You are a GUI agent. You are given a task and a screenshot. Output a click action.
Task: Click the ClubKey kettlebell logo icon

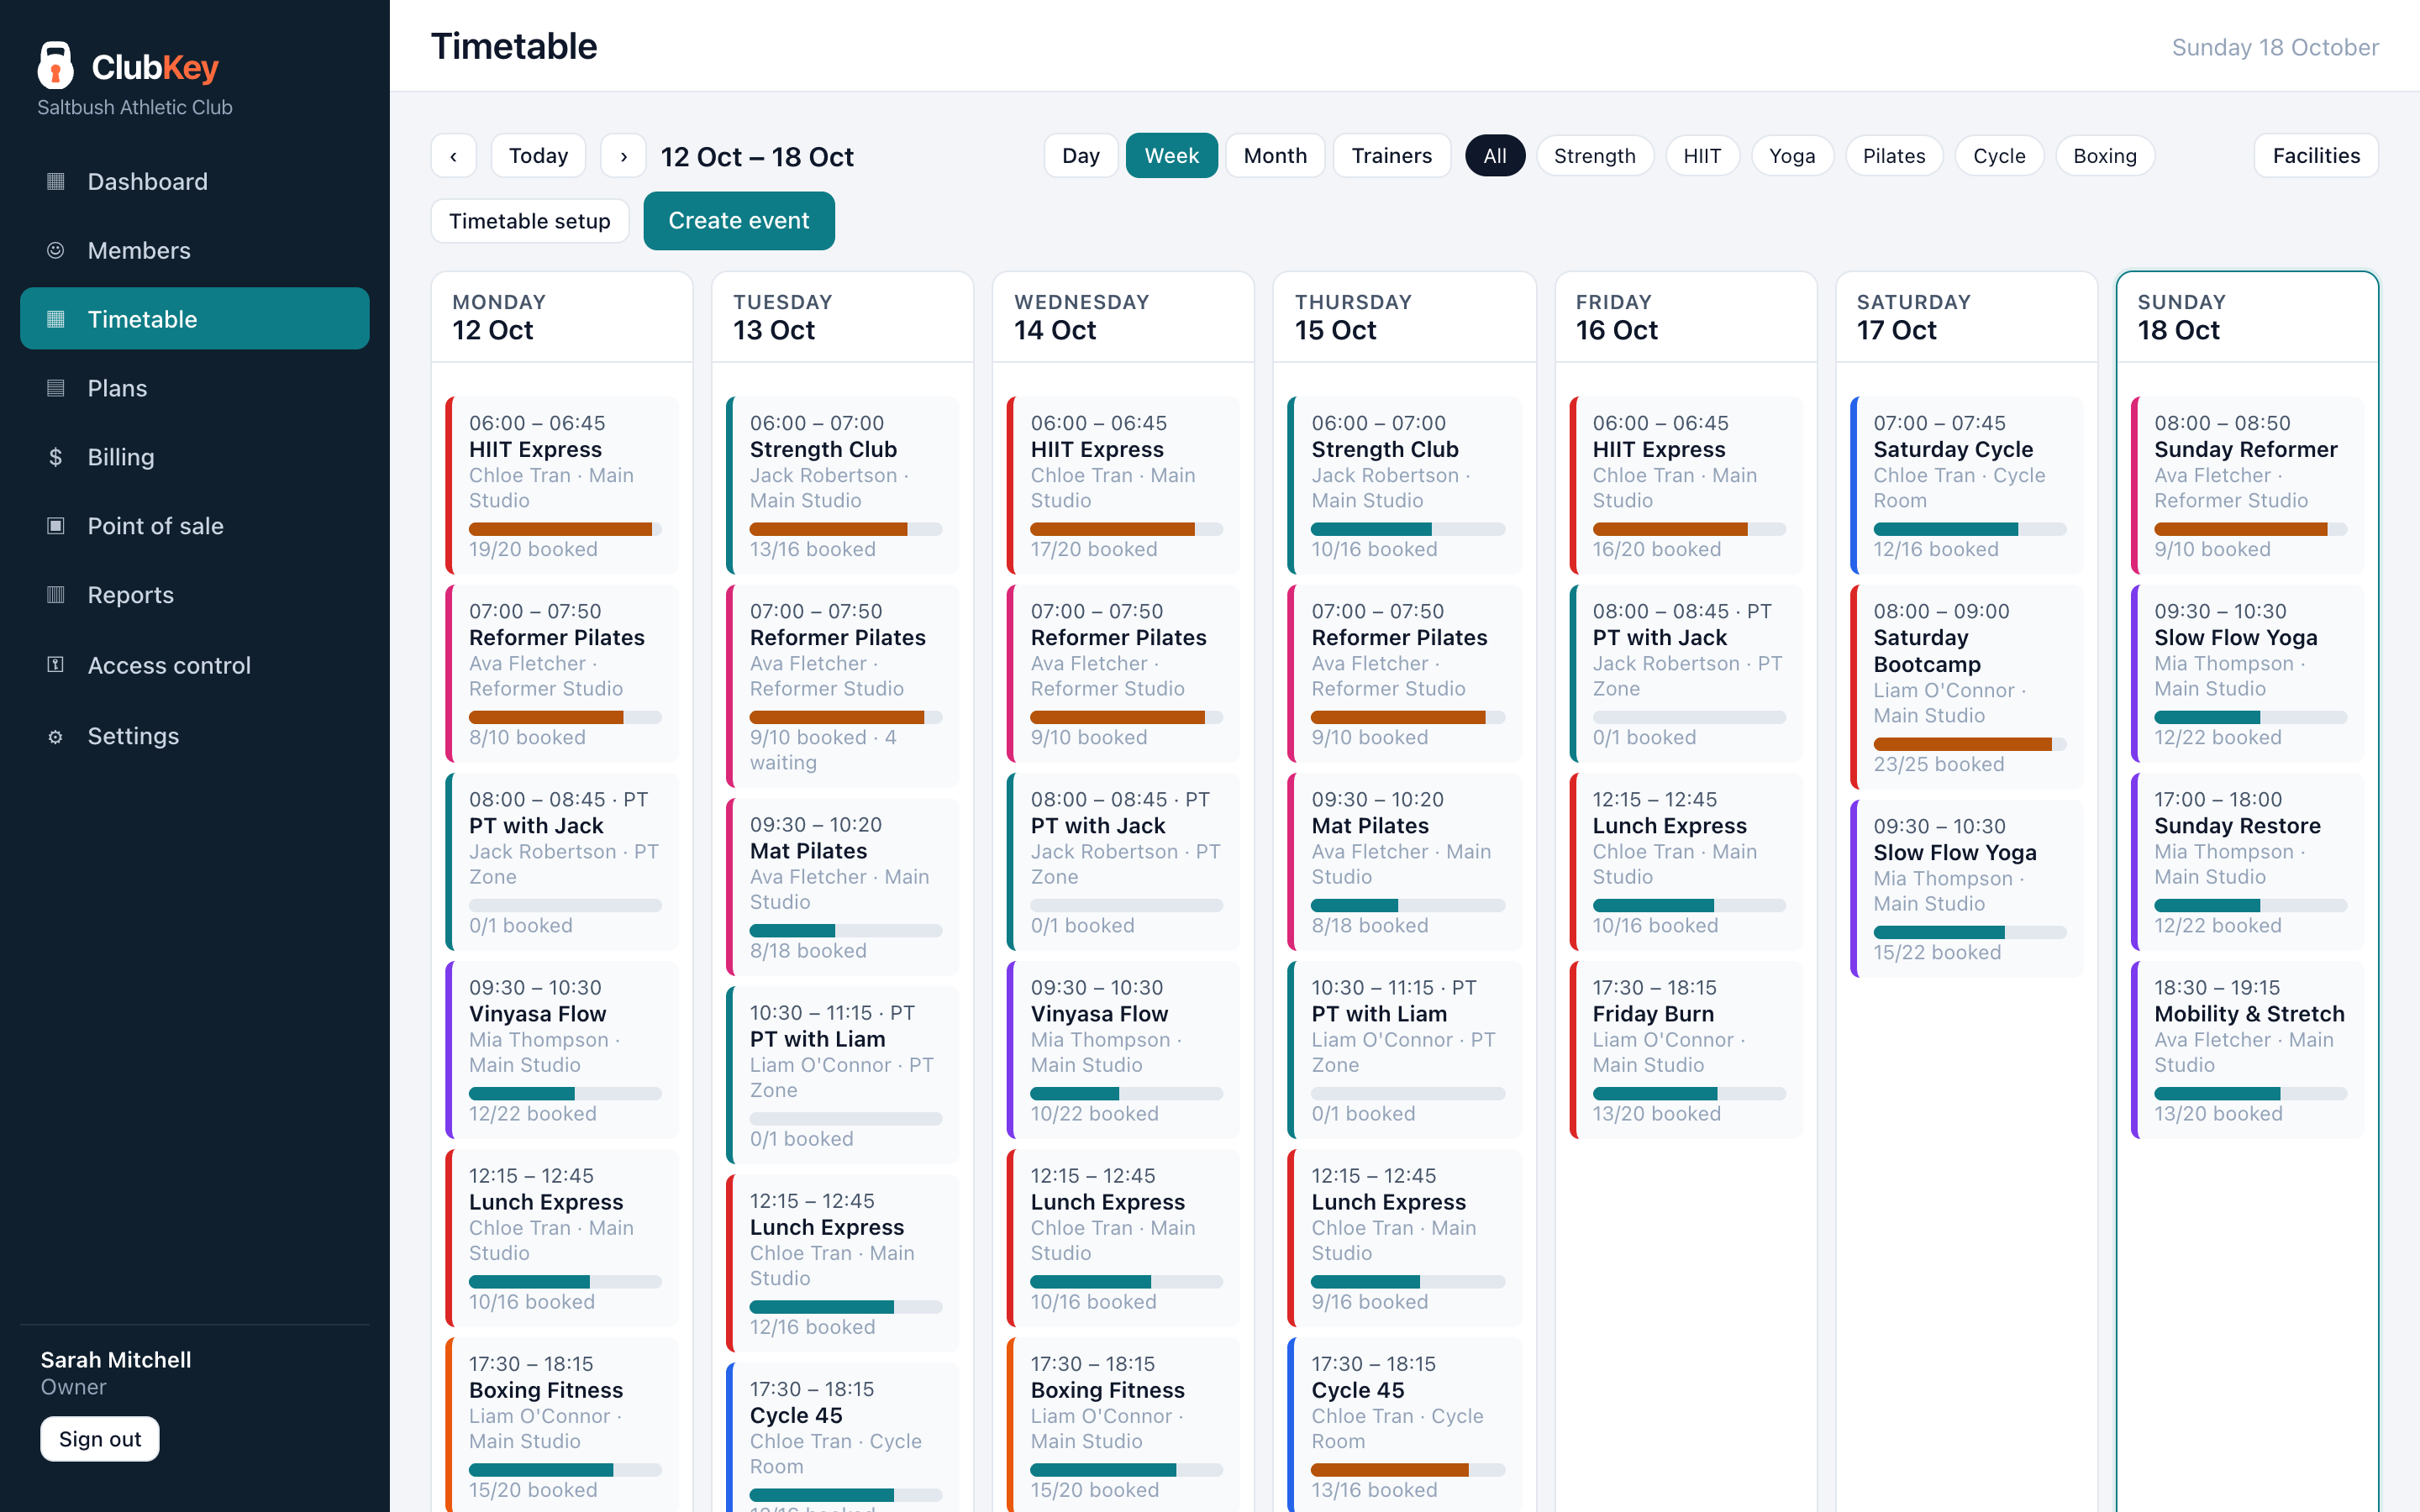[x=55, y=66]
